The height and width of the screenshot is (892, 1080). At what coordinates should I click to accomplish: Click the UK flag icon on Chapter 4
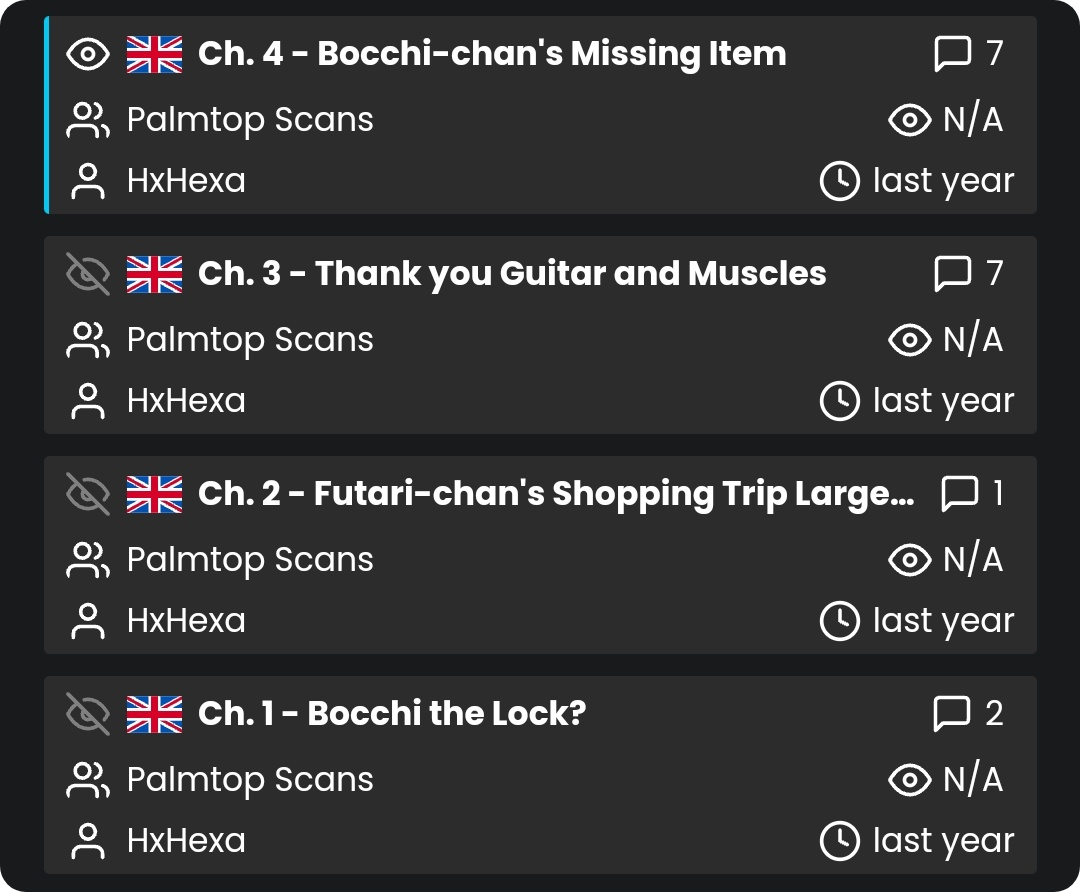pos(154,54)
